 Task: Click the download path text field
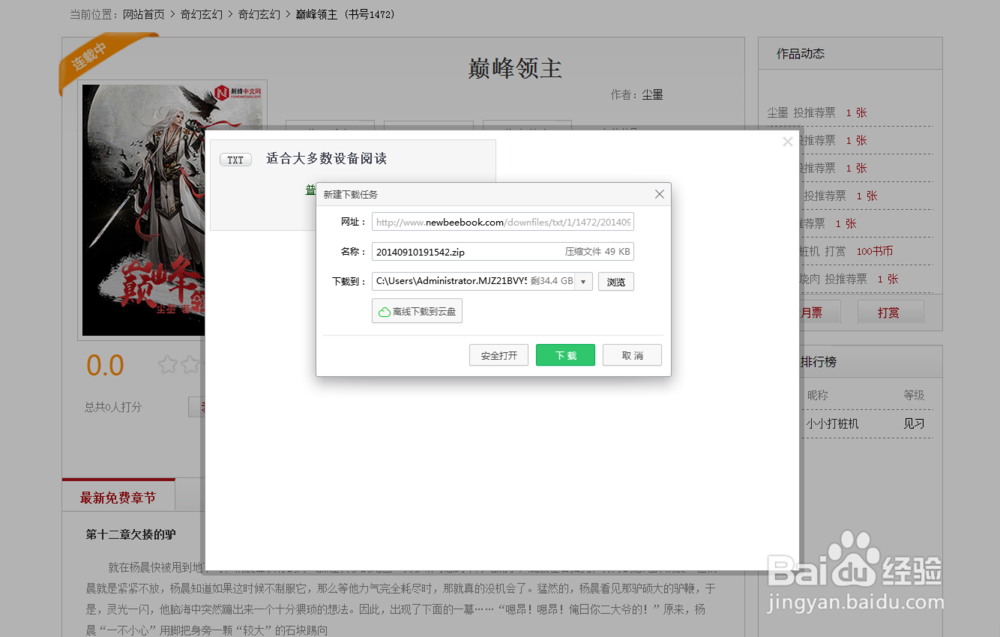474,281
